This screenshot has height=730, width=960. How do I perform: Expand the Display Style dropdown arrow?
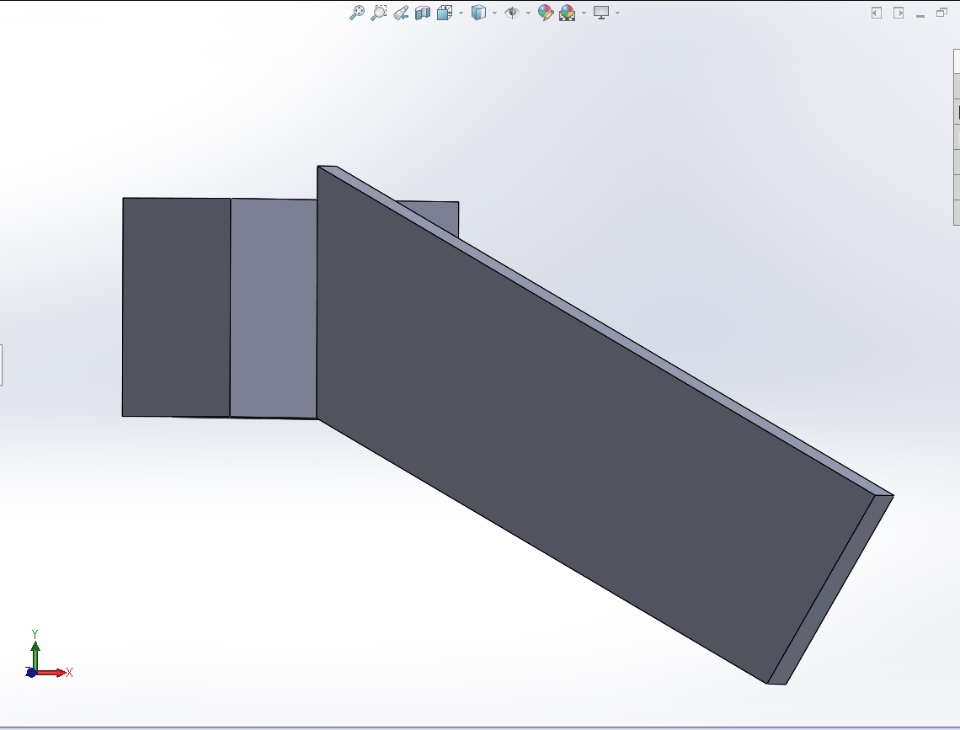[495, 13]
